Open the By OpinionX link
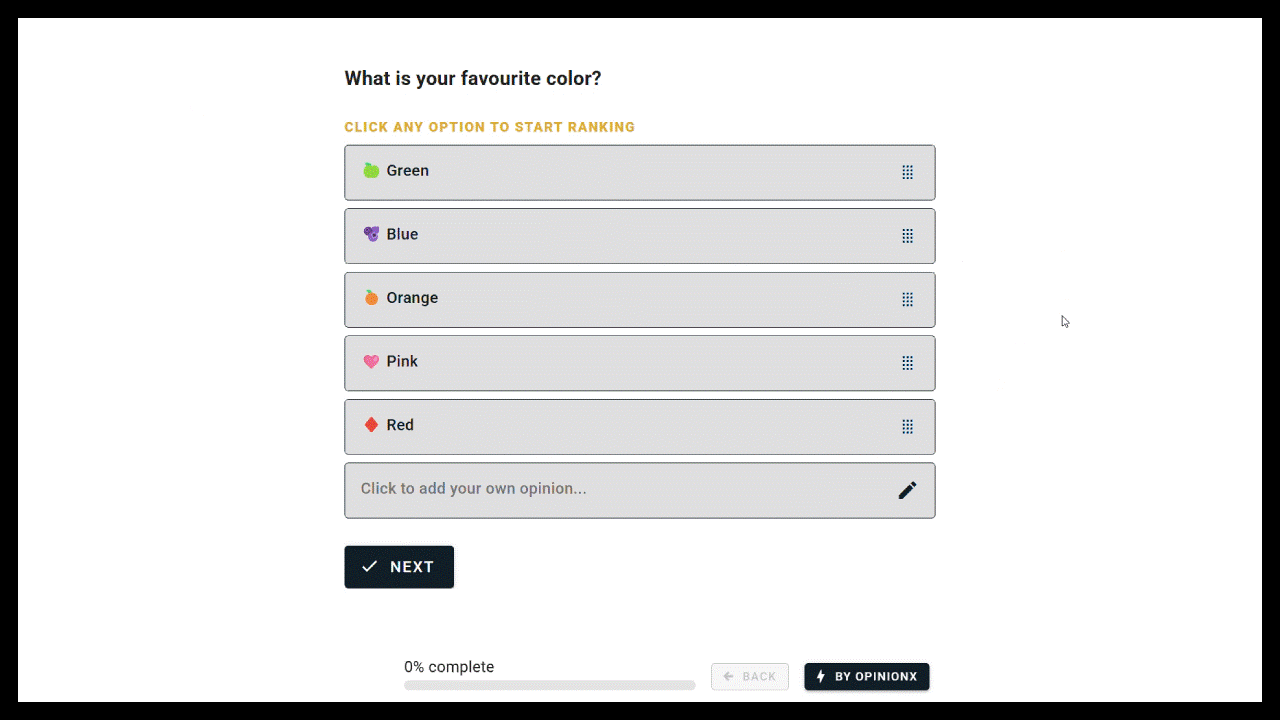1280x720 pixels. pyautogui.click(x=866, y=677)
